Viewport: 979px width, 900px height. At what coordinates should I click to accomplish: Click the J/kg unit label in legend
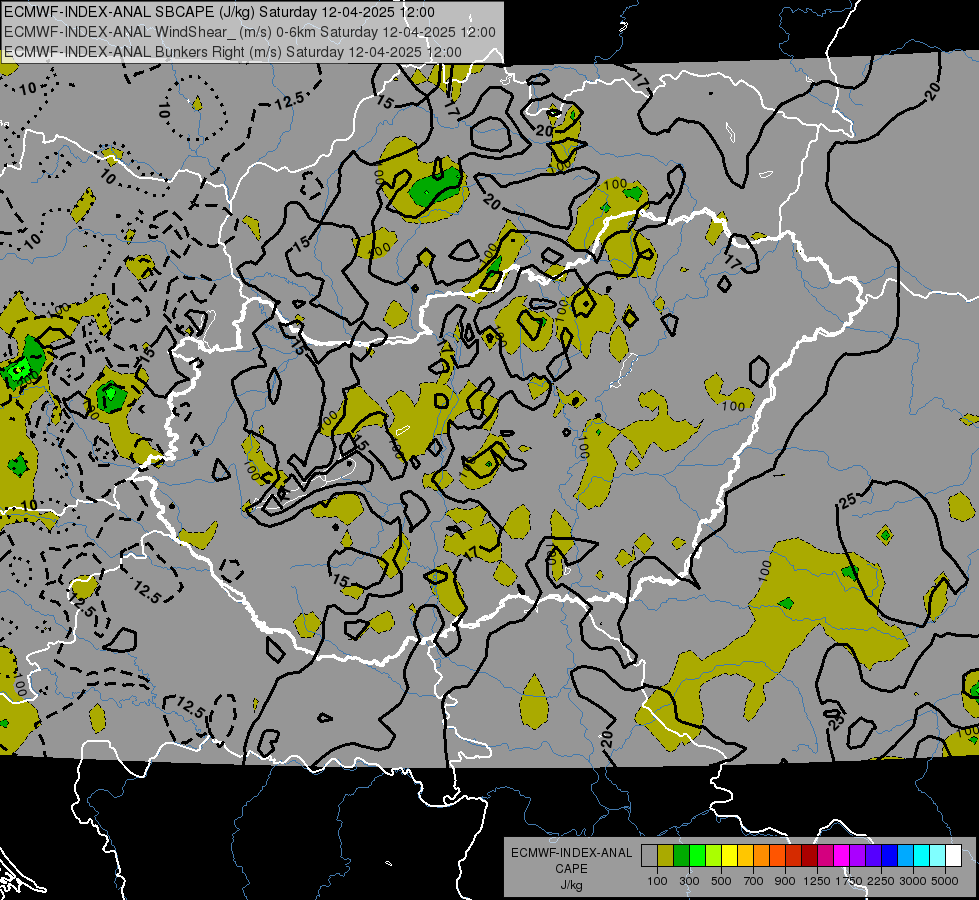point(571,885)
